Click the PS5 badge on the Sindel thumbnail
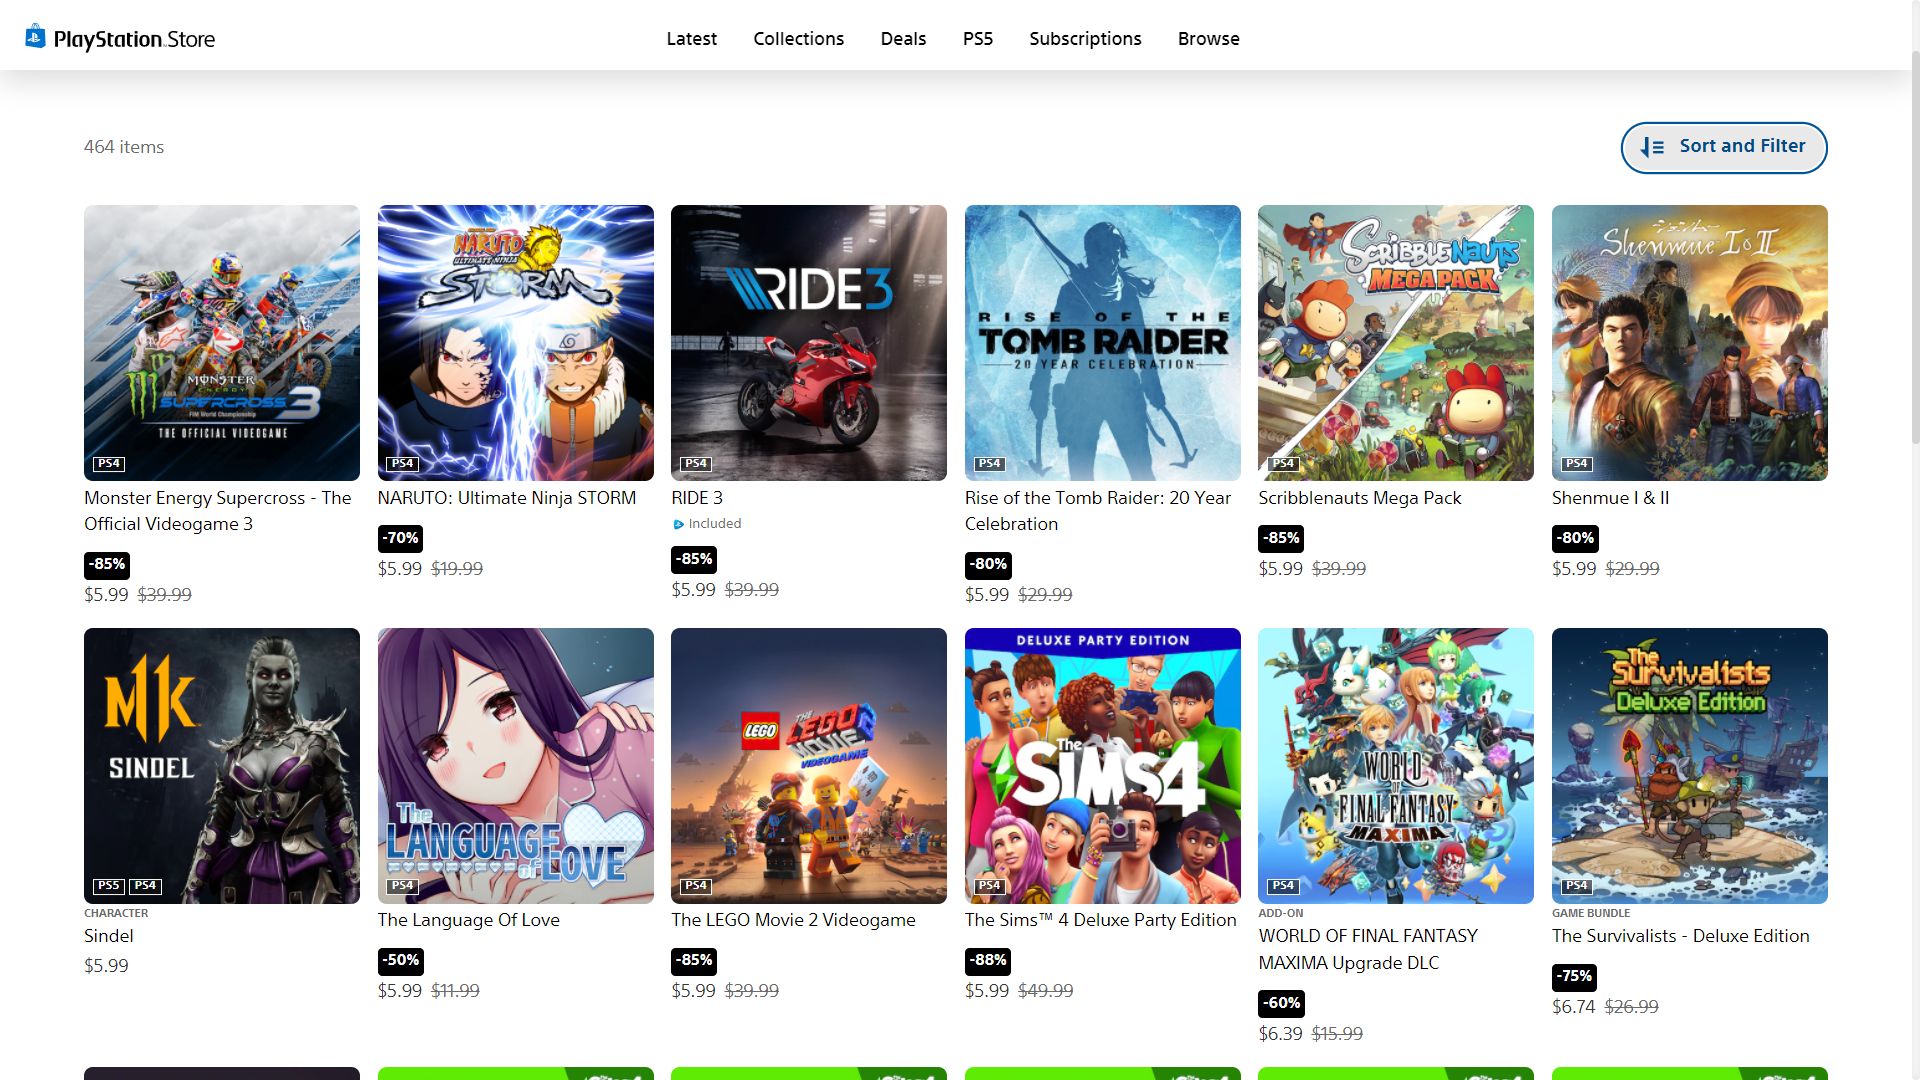Viewport: 1920px width, 1080px height. coord(108,886)
